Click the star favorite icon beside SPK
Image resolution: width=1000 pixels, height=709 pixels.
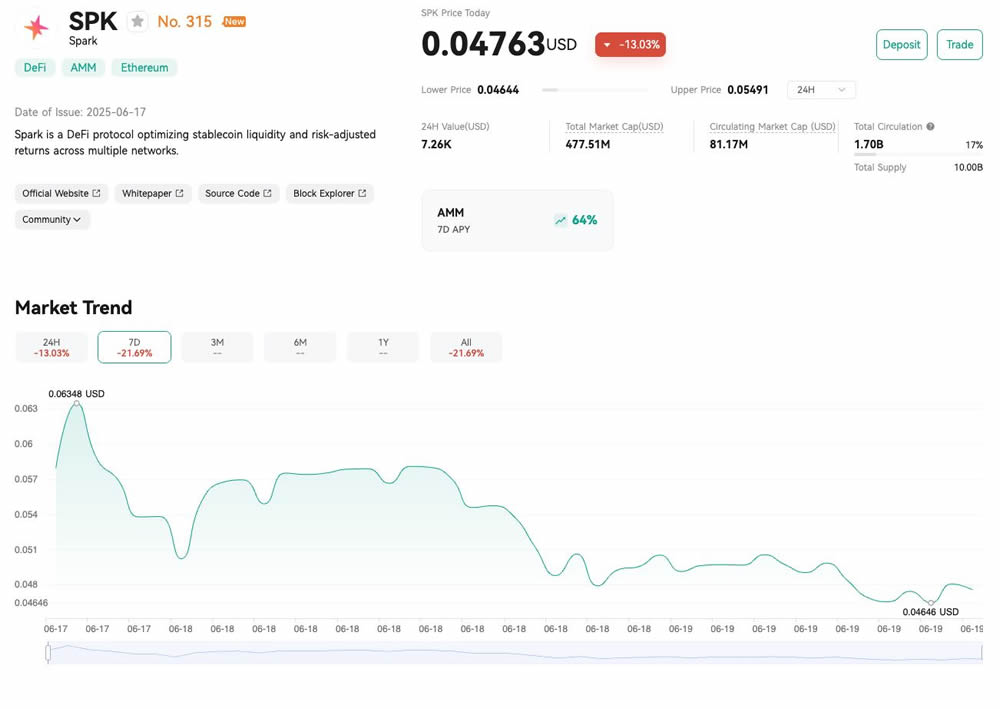click(137, 21)
